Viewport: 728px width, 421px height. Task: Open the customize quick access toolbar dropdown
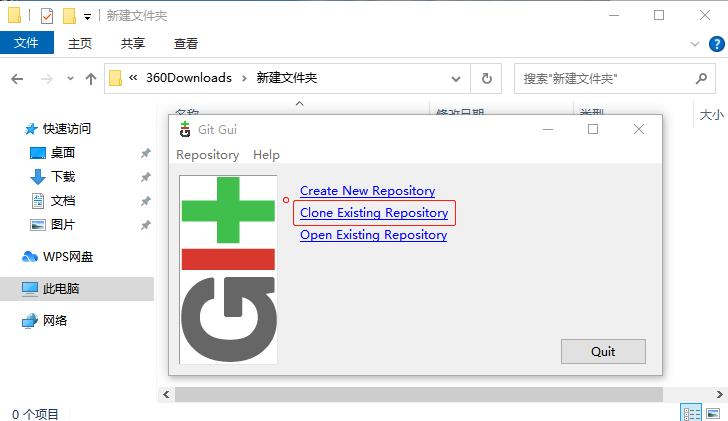click(87, 17)
